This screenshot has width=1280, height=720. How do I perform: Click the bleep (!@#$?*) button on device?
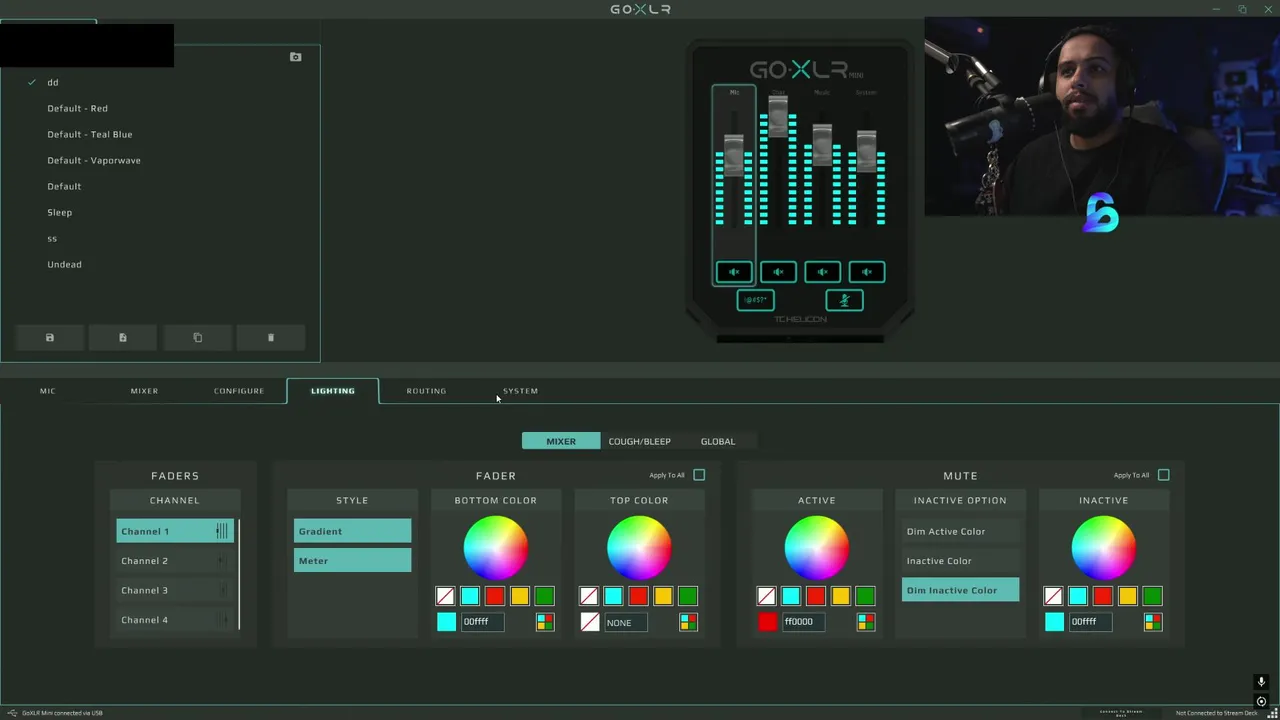click(755, 300)
